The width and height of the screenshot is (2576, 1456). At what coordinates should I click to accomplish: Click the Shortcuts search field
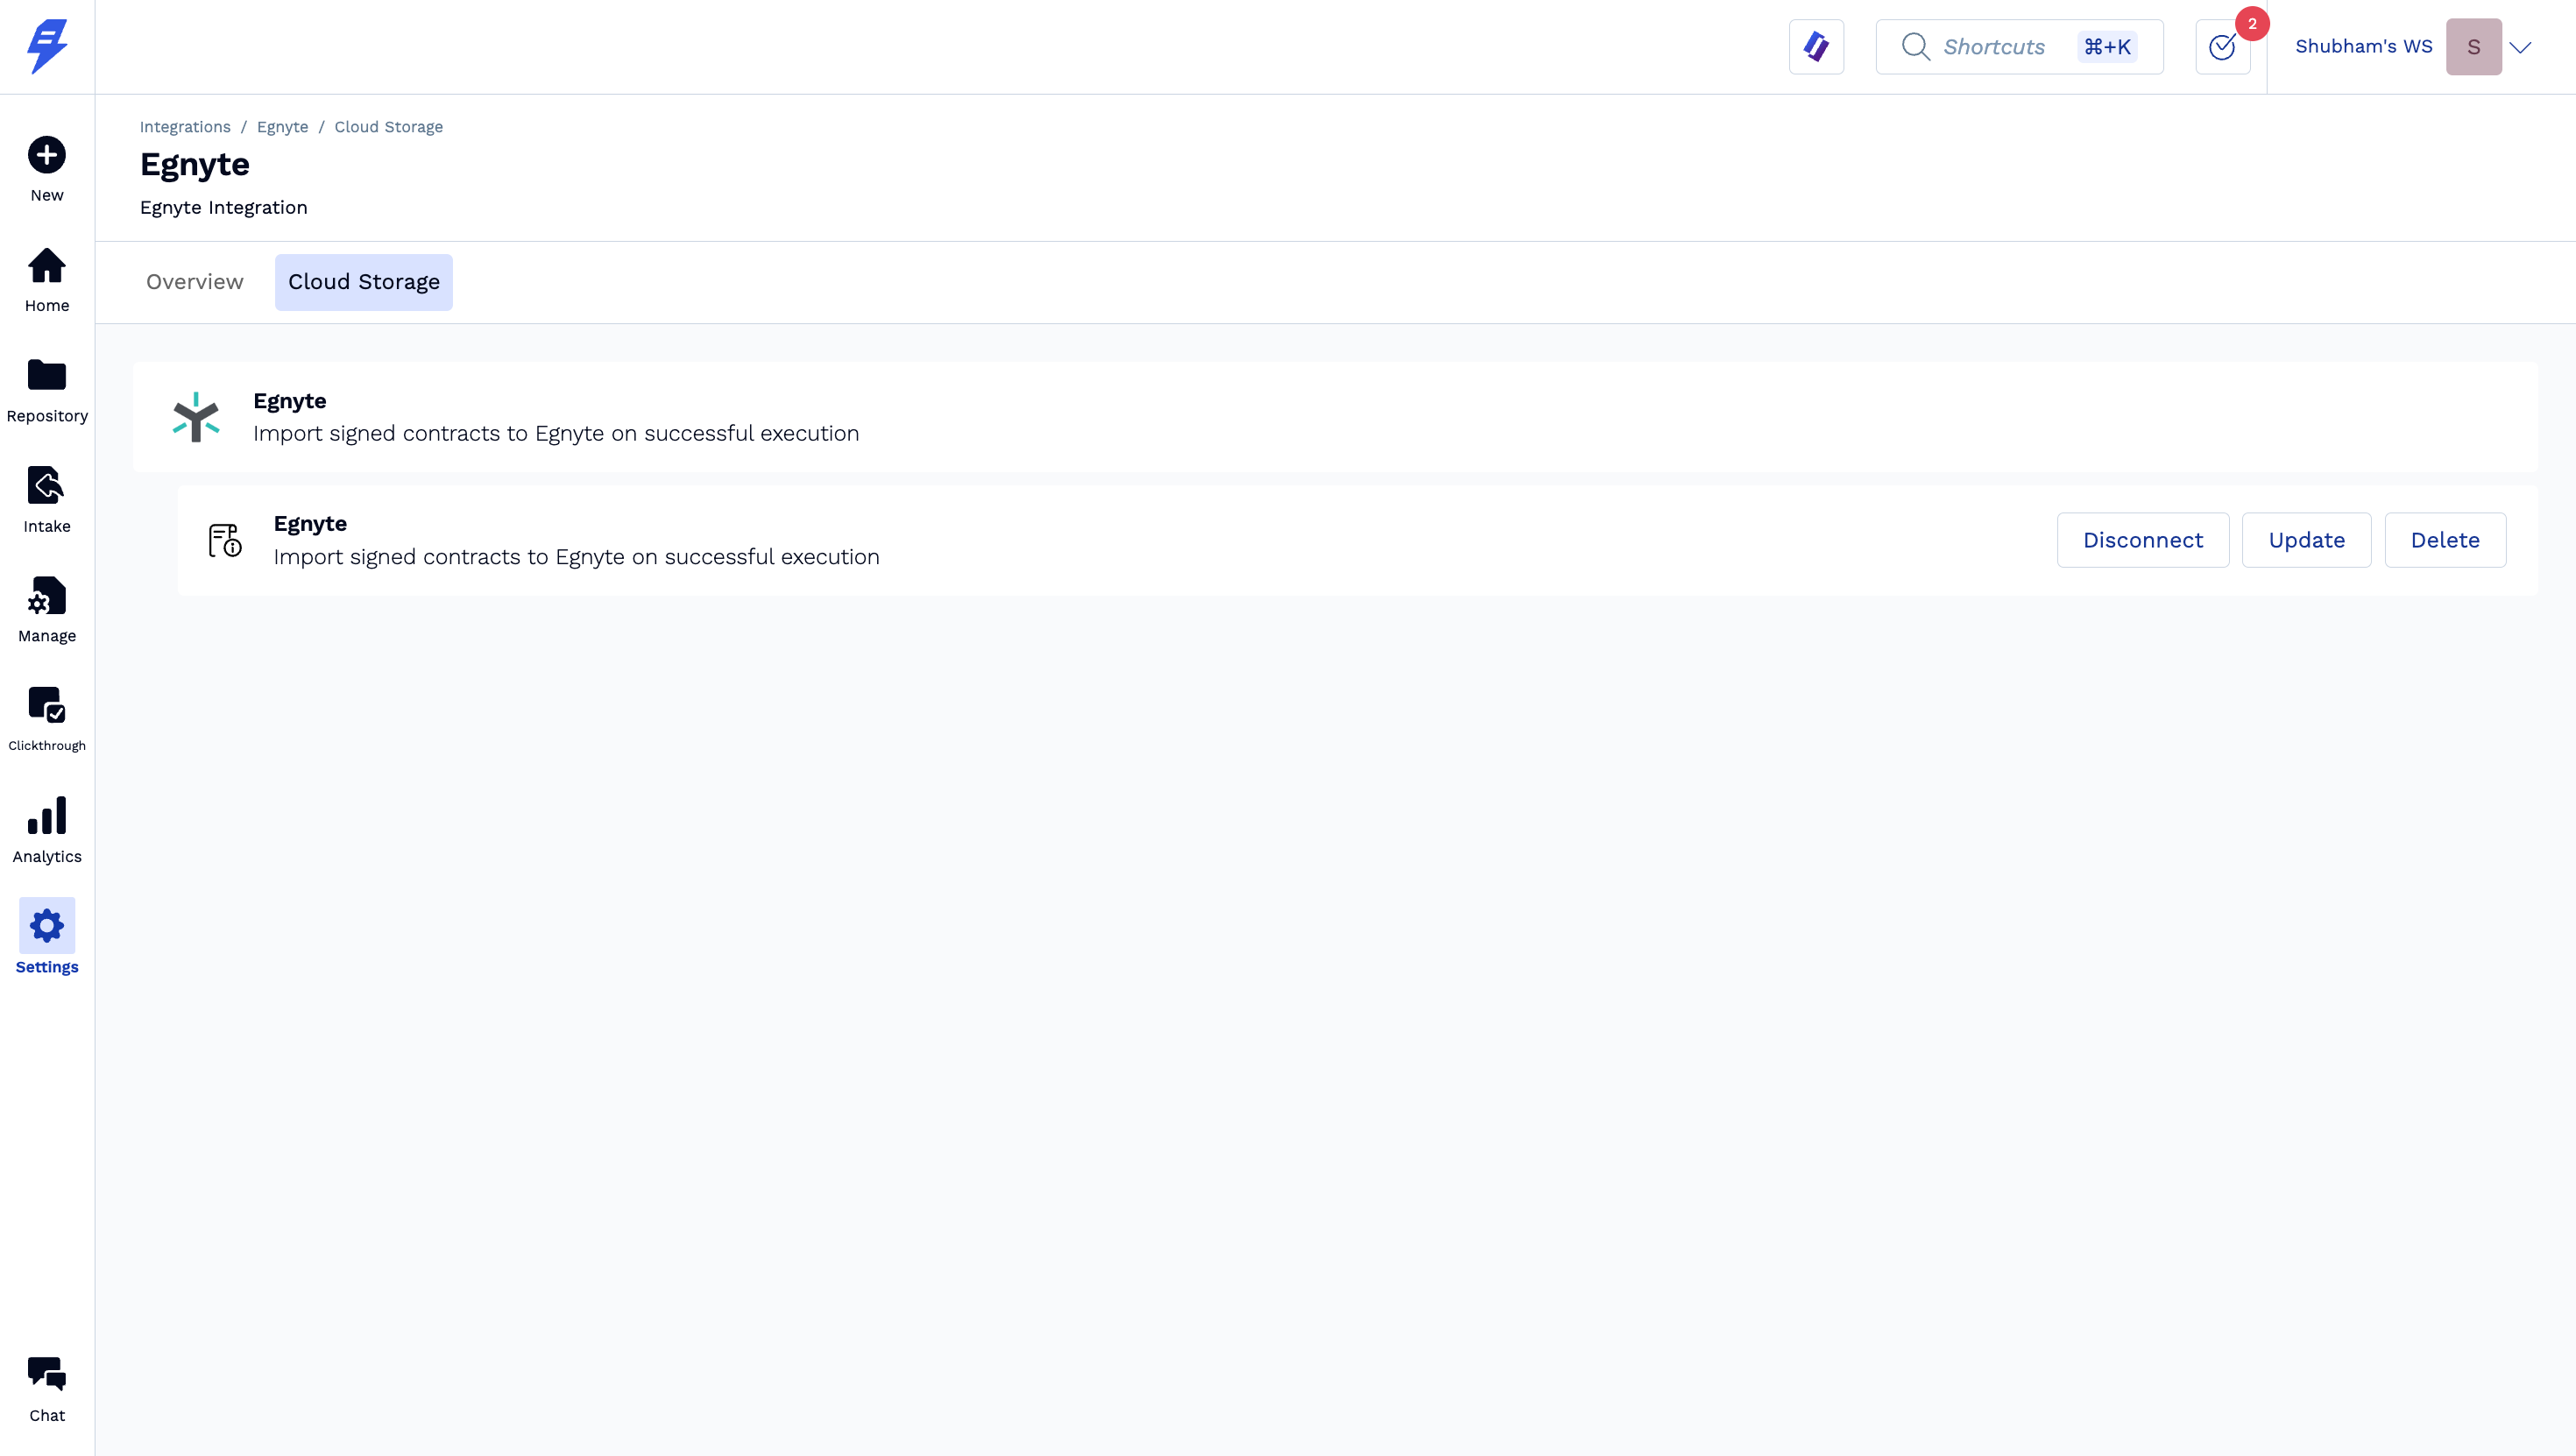(2018, 47)
